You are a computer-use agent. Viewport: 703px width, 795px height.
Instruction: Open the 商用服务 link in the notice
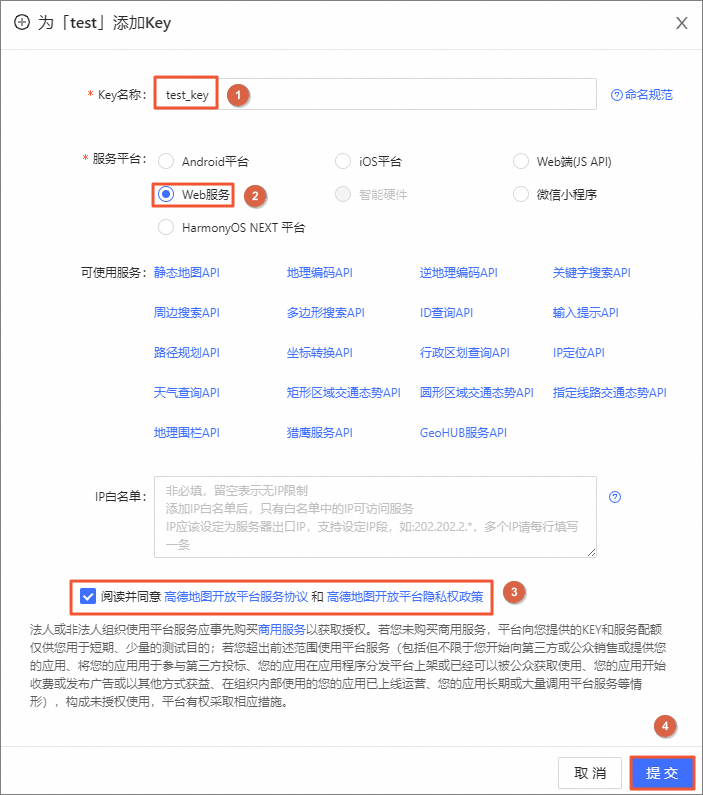click(282, 630)
